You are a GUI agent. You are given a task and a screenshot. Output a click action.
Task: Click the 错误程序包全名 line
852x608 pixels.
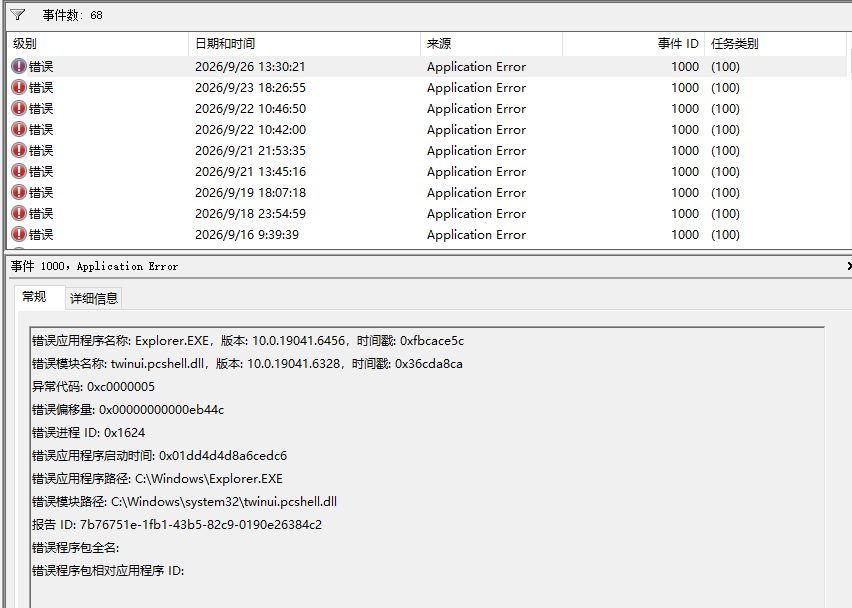(x=76, y=548)
